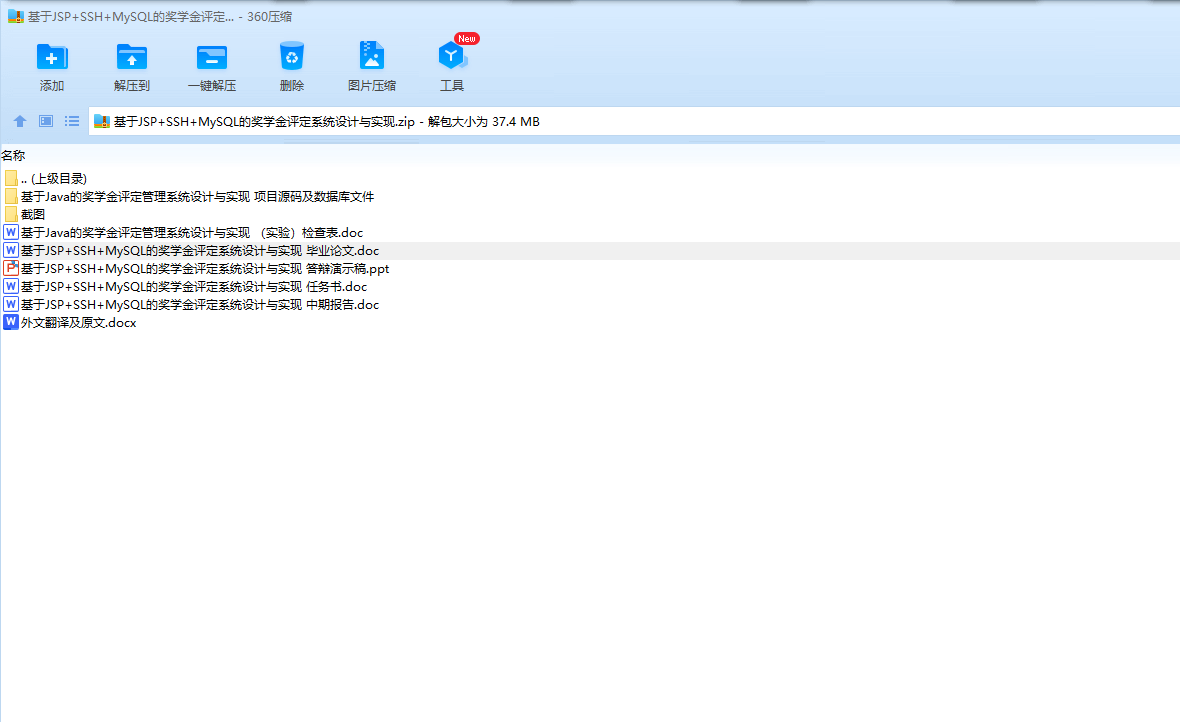Switch to the detail pane view icon
This screenshot has height=722, width=1180.
pyautogui.click(x=46, y=121)
